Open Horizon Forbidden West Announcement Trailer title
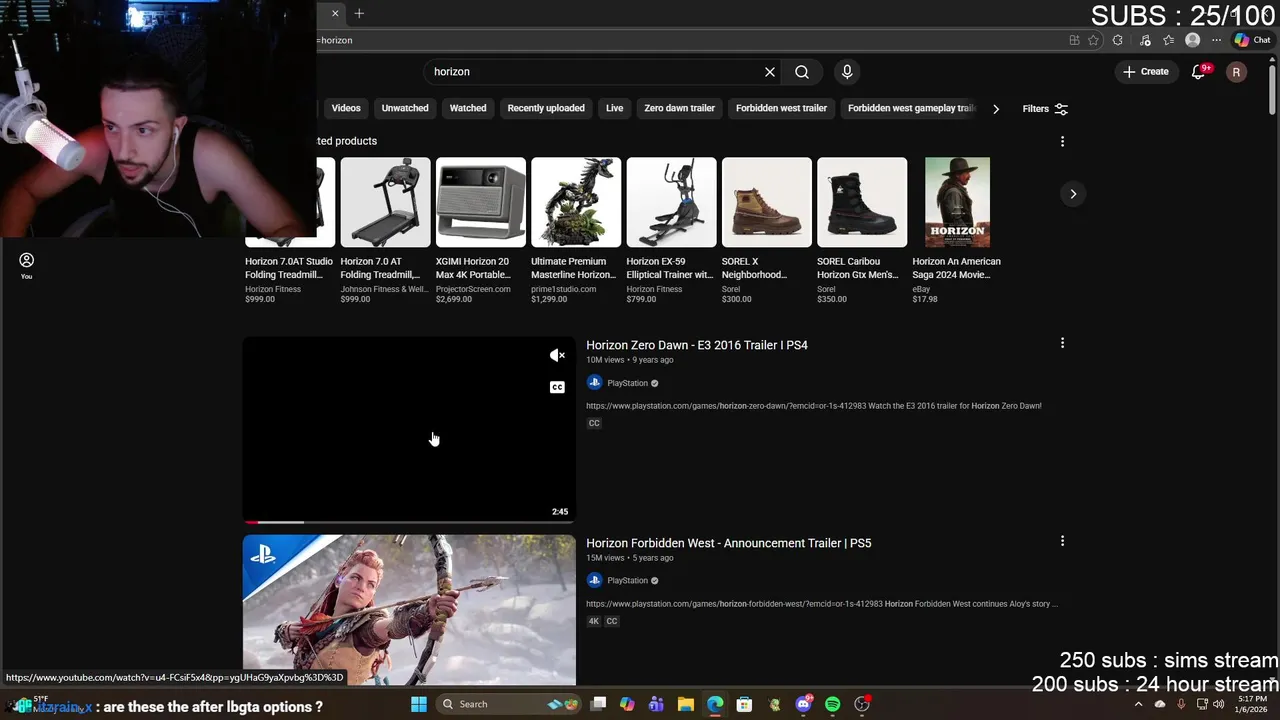Image resolution: width=1280 pixels, height=720 pixels. 729,543
